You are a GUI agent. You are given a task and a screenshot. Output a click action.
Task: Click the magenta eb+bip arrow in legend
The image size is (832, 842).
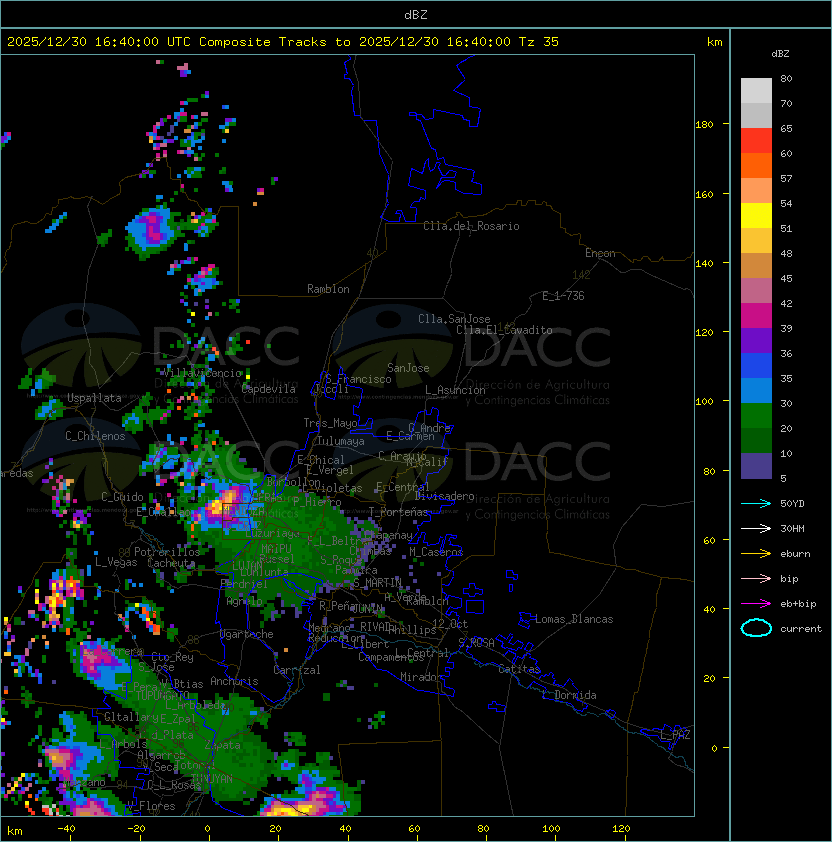[x=756, y=604]
